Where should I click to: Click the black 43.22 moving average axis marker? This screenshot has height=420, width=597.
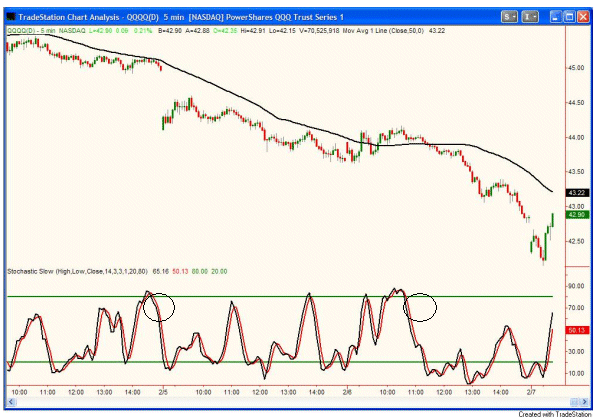pyautogui.click(x=578, y=193)
